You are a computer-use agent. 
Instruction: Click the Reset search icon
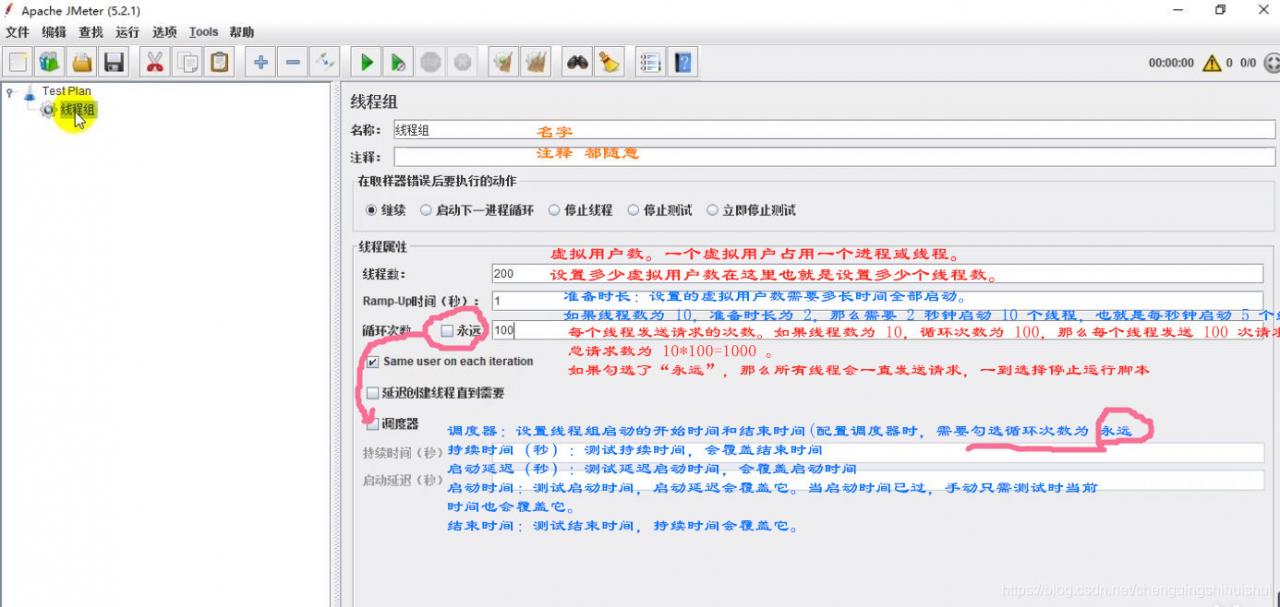(x=609, y=62)
